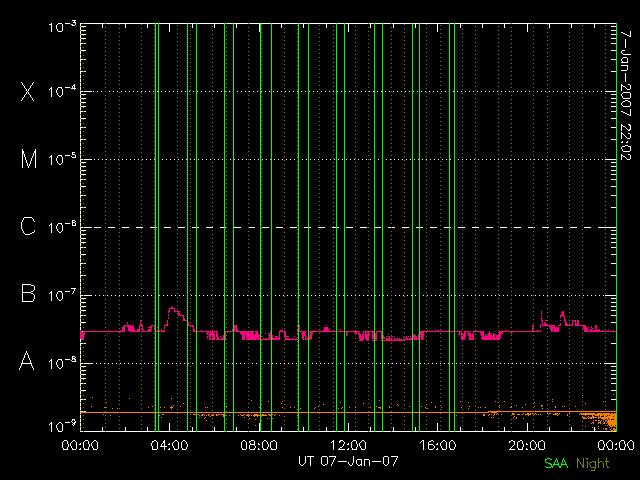This screenshot has width=640, height=480.
Task: Click the 10⁻⁴ y-axis label
Action: pos(62,91)
